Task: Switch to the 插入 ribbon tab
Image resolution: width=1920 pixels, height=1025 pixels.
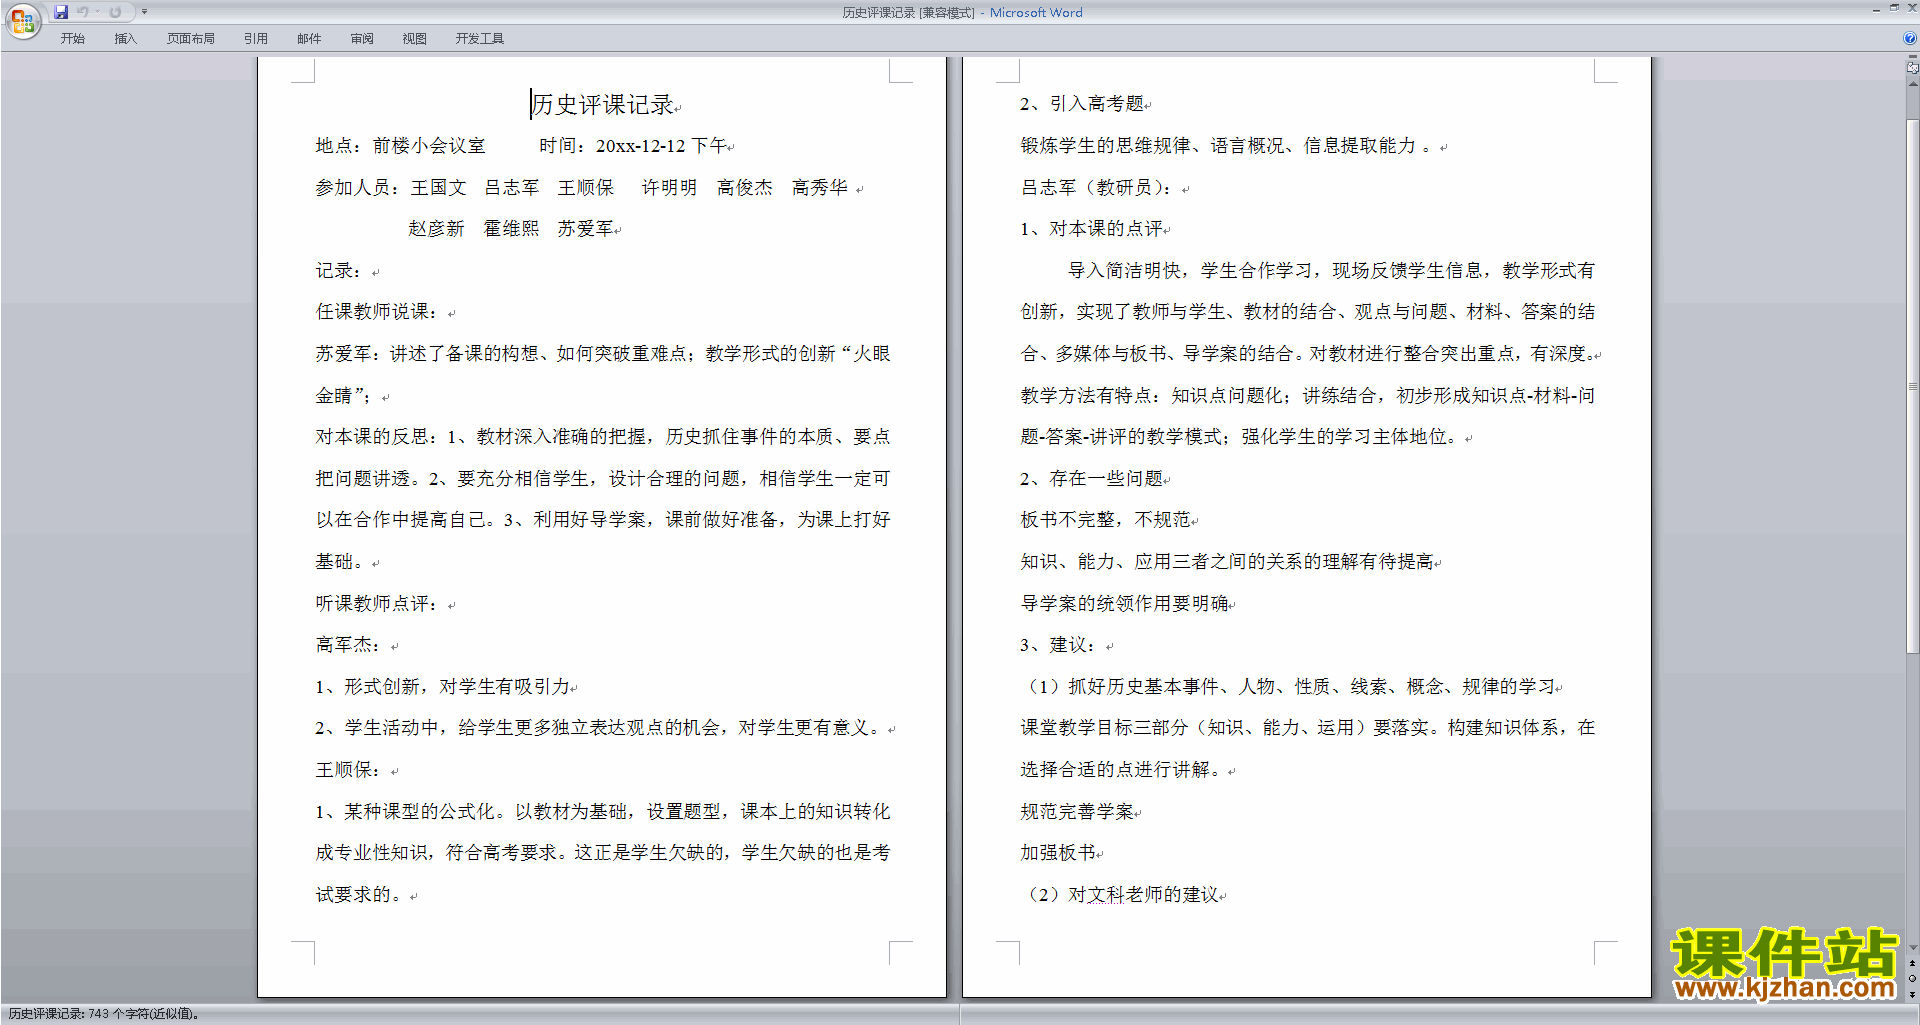Action: 125,38
